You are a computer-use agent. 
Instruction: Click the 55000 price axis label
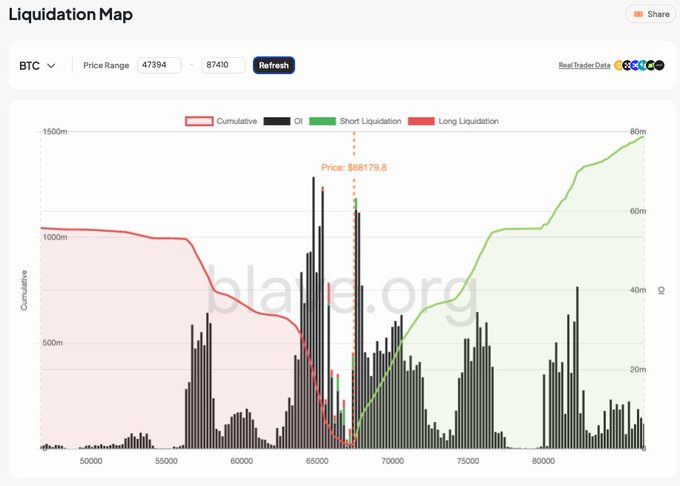coord(166,461)
